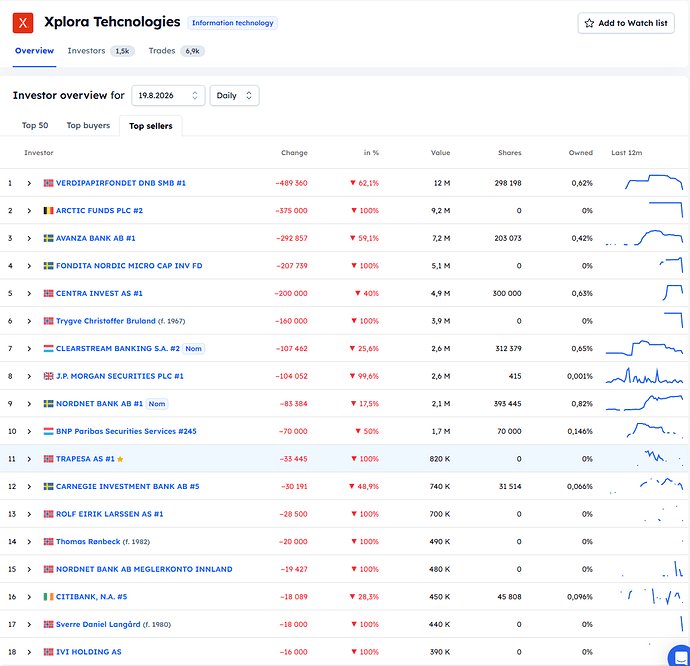Click the Norwegian flag beside ROLF EIRIK LARSSEN
The height and width of the screenshot is (666, 690).
coord(48,514)
